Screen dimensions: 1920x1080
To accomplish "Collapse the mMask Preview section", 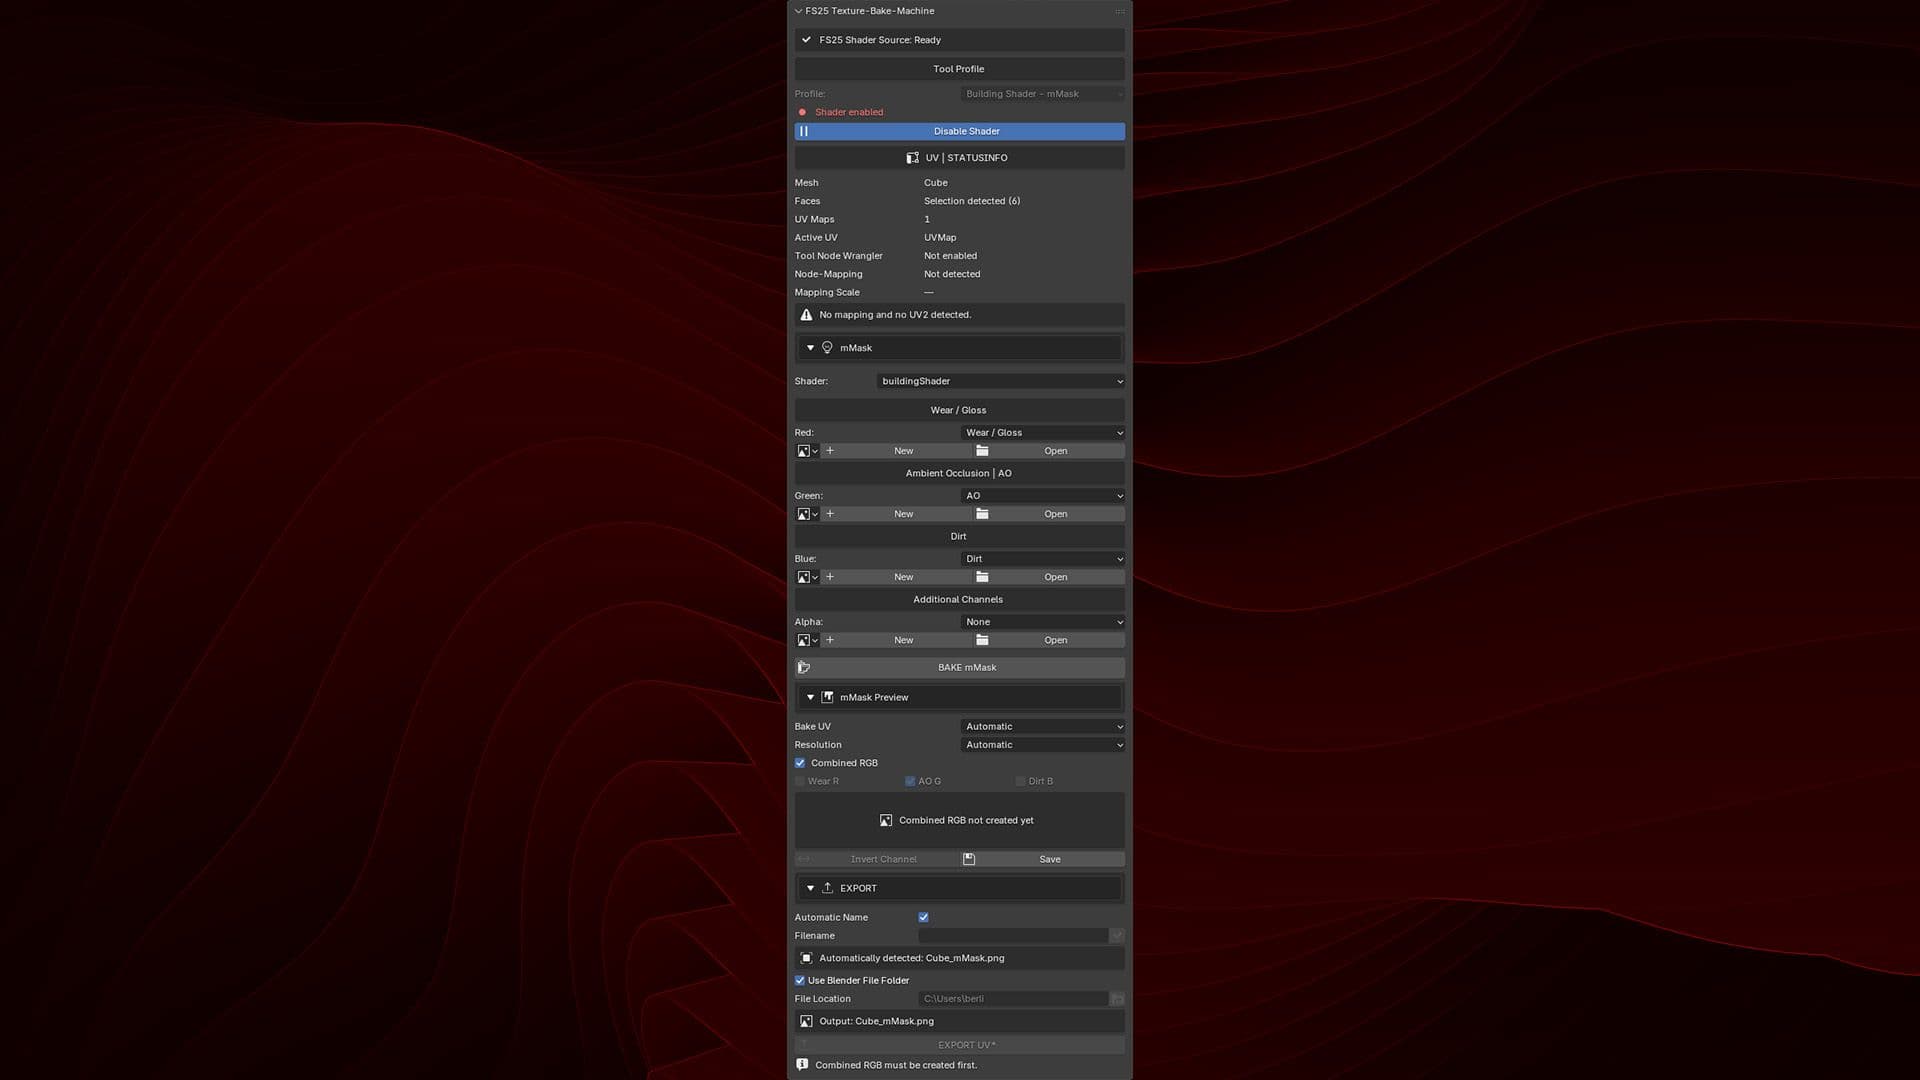I will pyautogui.click(x=810, y=698).
